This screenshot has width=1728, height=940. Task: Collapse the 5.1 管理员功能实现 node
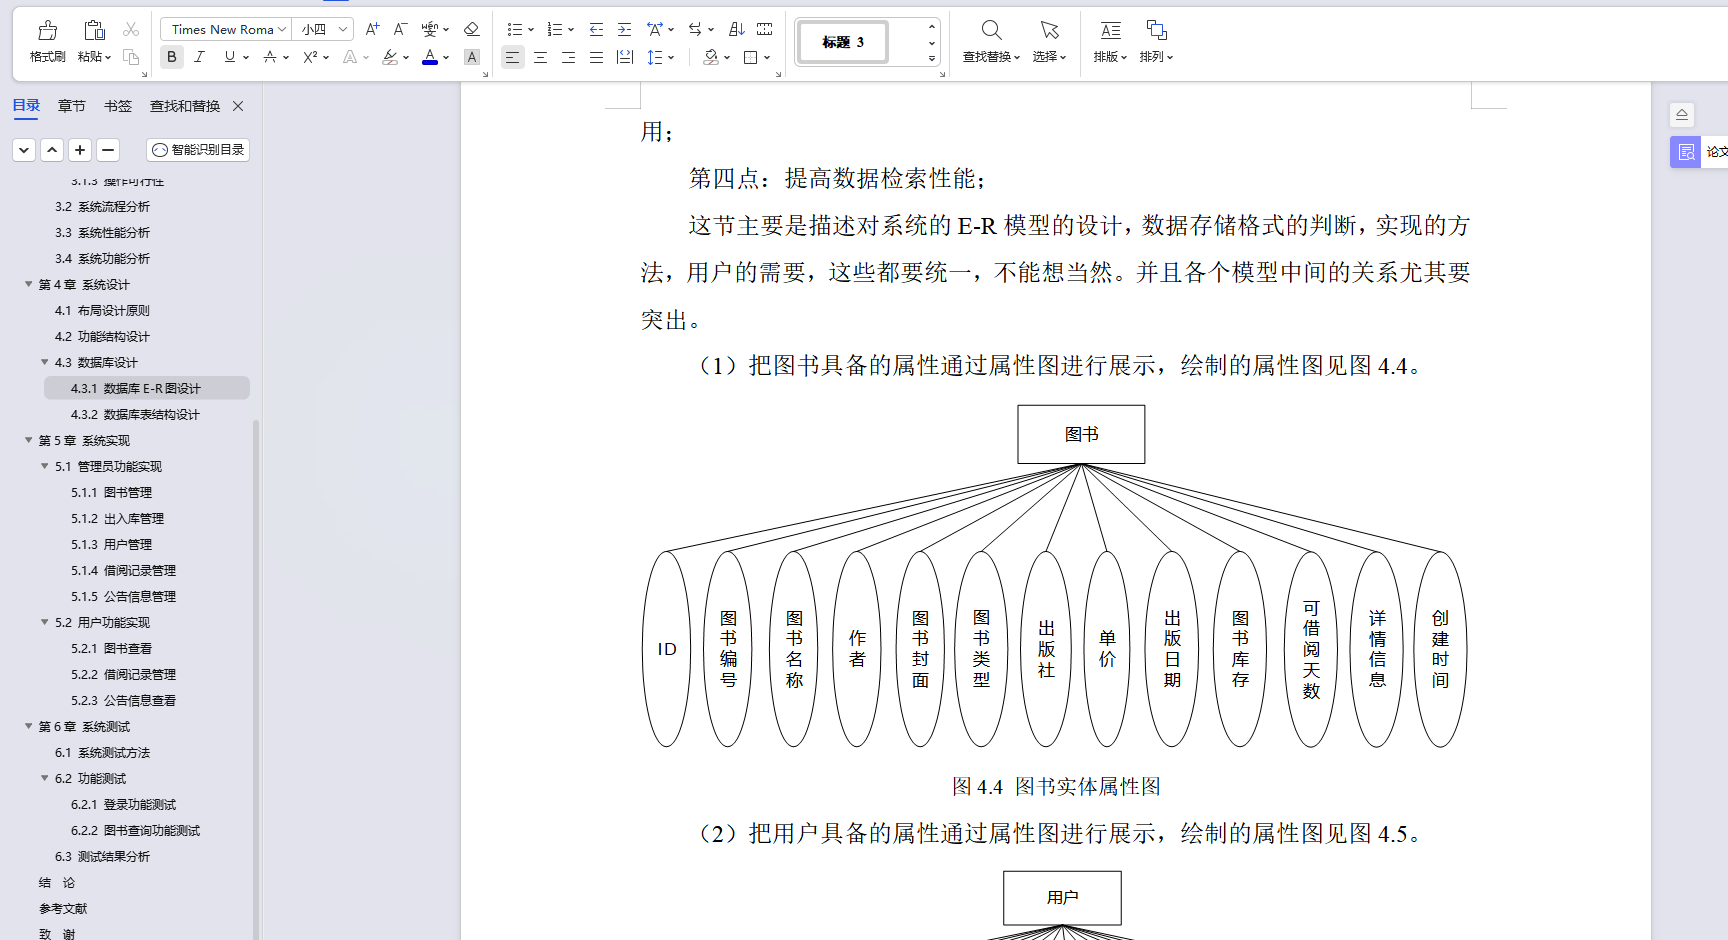tap(45, 466)
